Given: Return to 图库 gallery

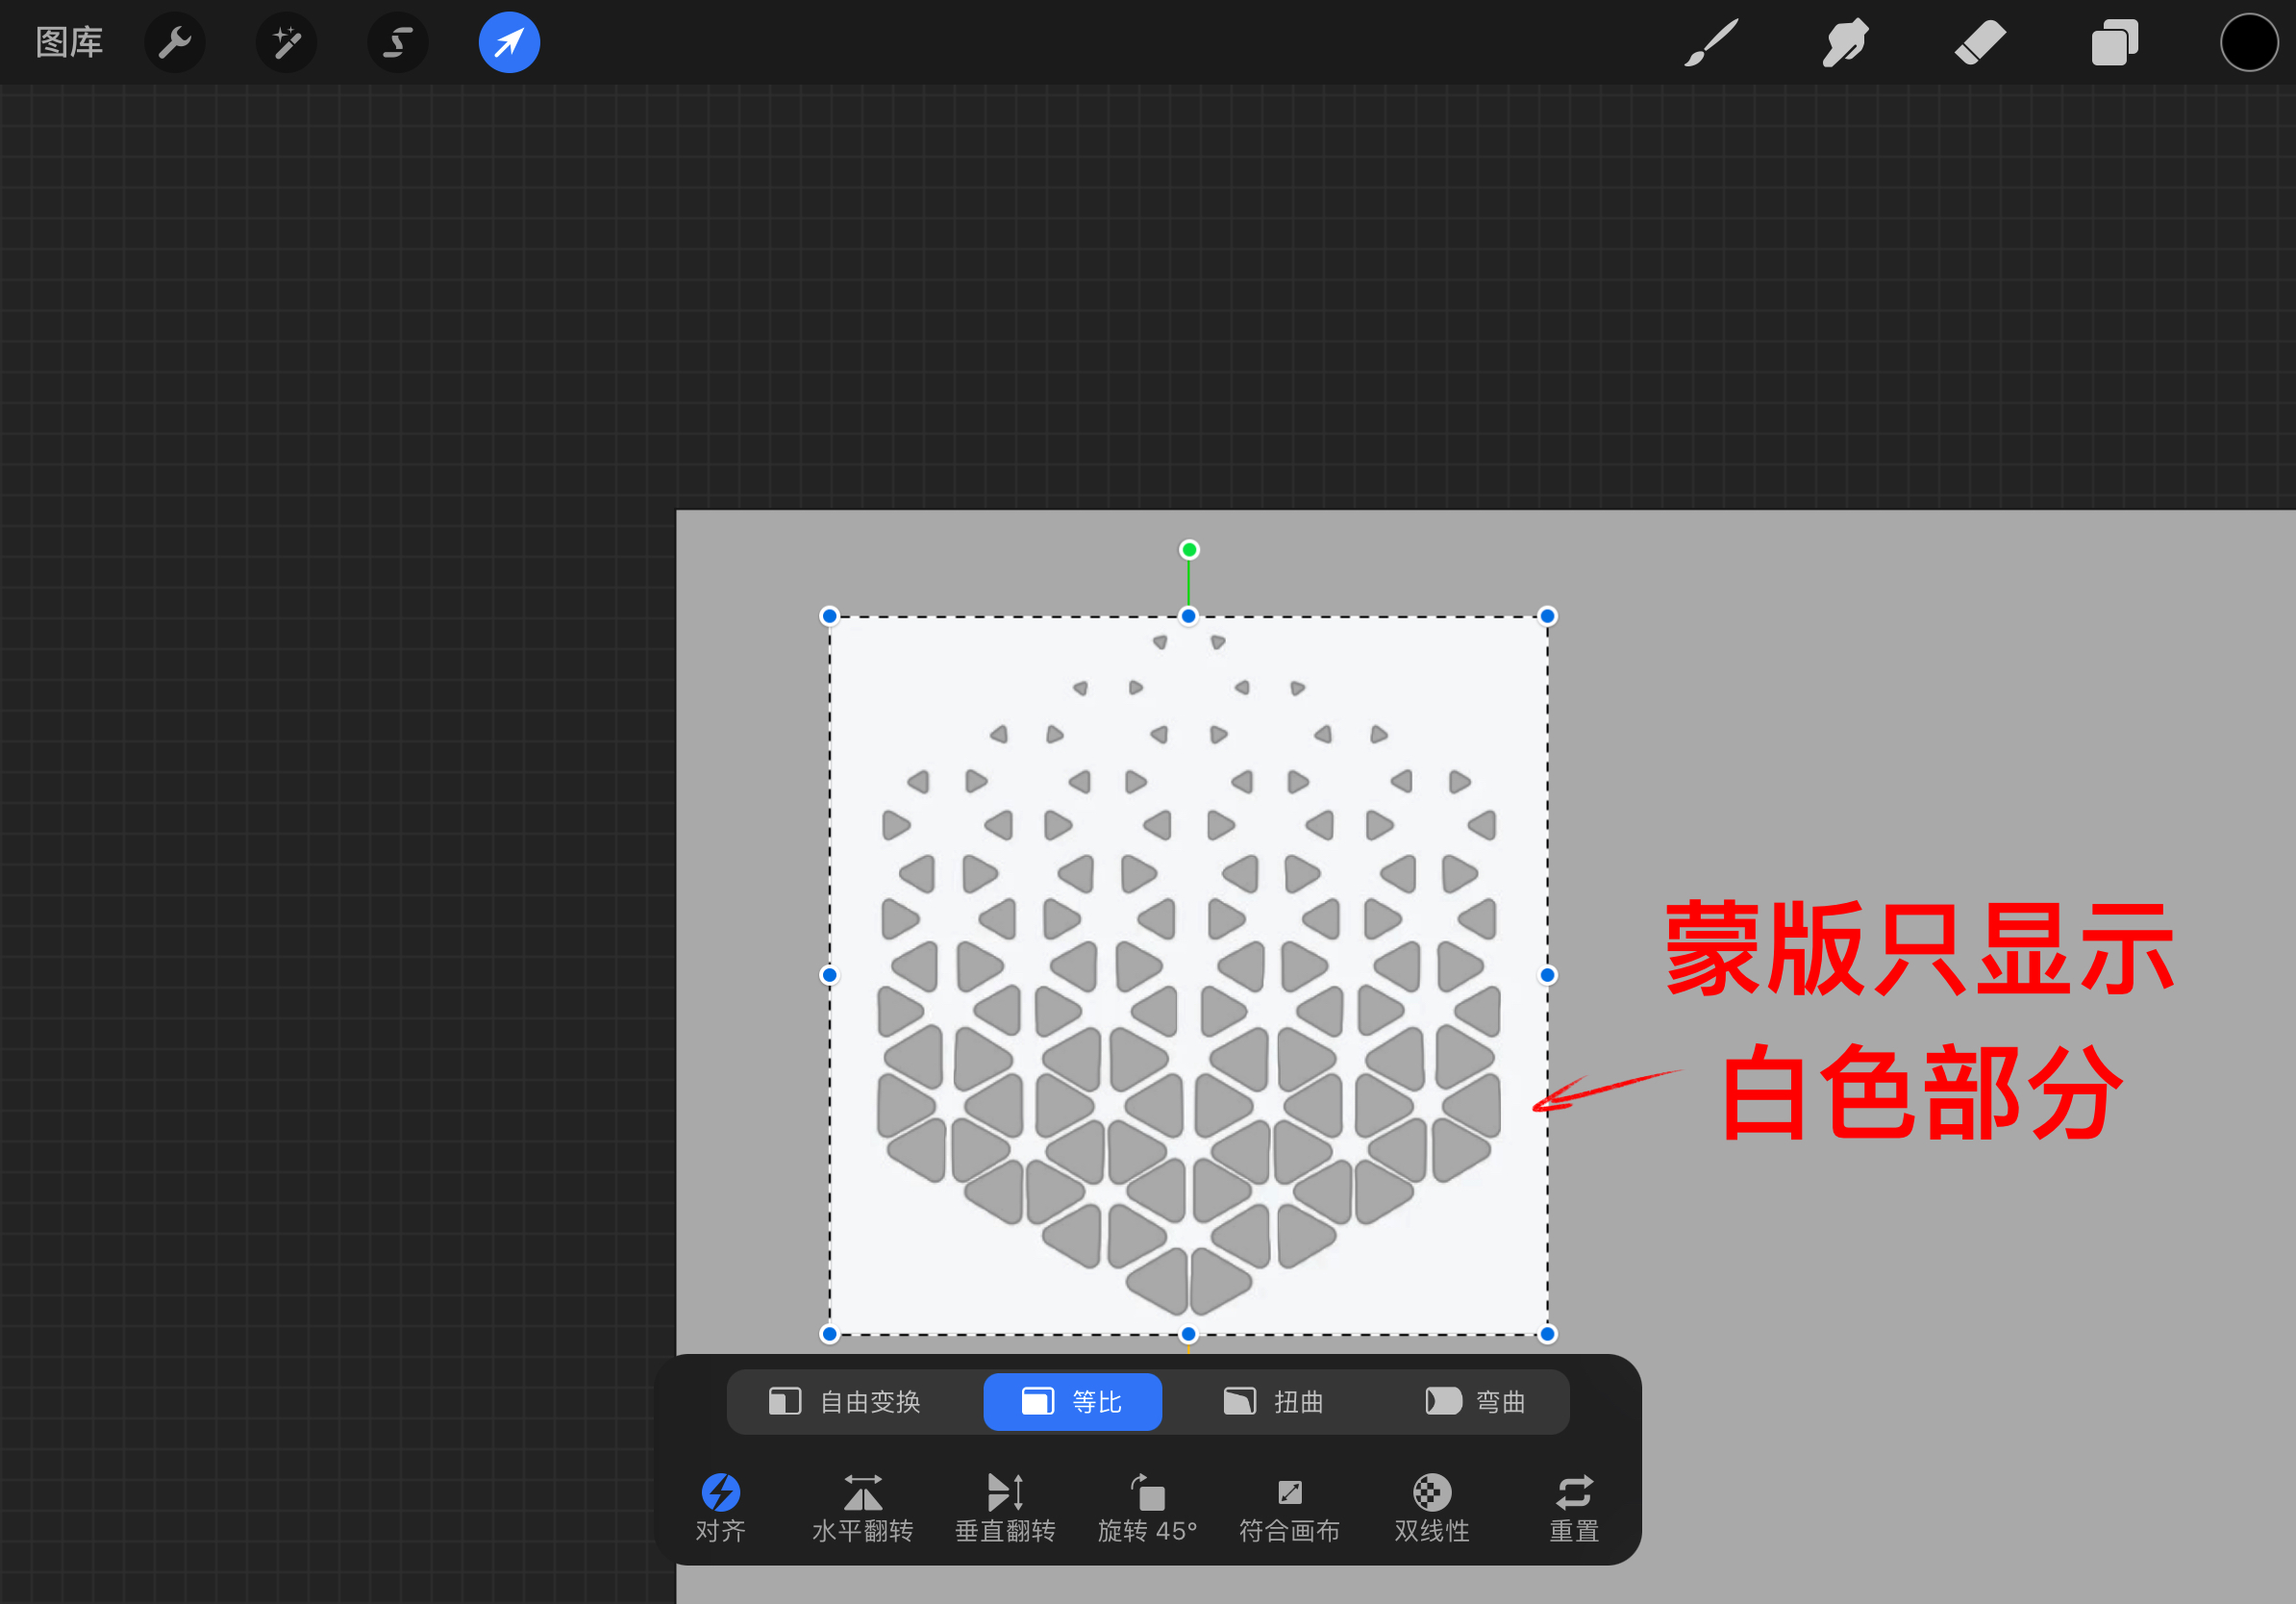Looking at the screenshot, I should tap(69, 43).
